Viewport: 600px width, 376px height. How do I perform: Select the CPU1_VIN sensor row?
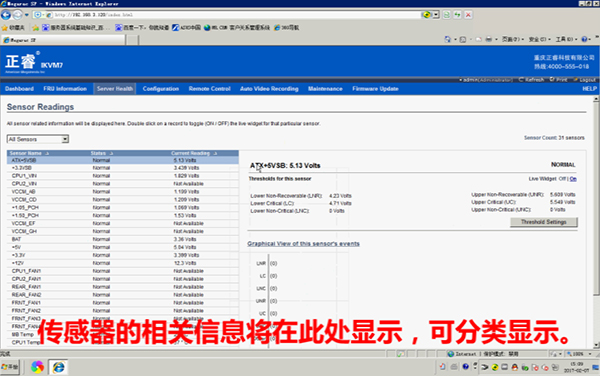[x=123, y=176]
